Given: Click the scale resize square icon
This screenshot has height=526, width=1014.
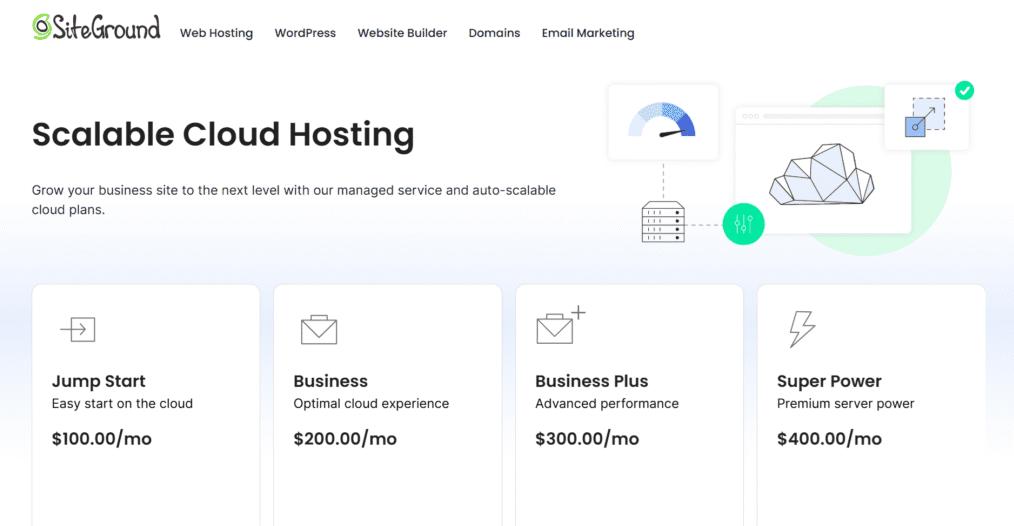Looking at the screenshot, I should pyautogui.click(x=925, y=117).
